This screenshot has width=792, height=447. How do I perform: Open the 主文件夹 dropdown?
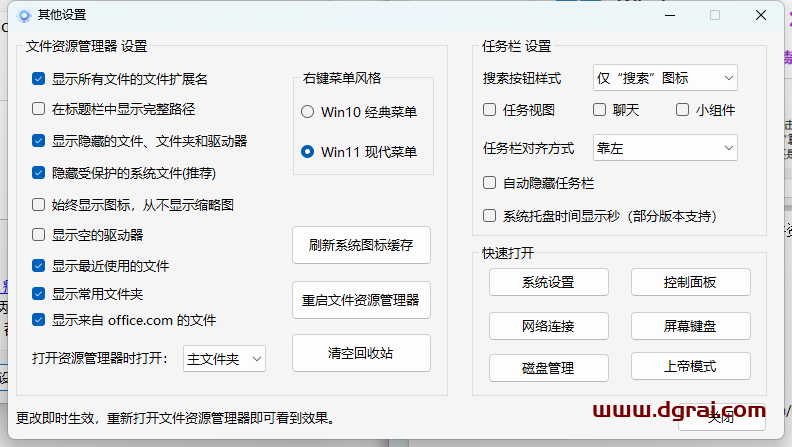(x=224, y=359)
